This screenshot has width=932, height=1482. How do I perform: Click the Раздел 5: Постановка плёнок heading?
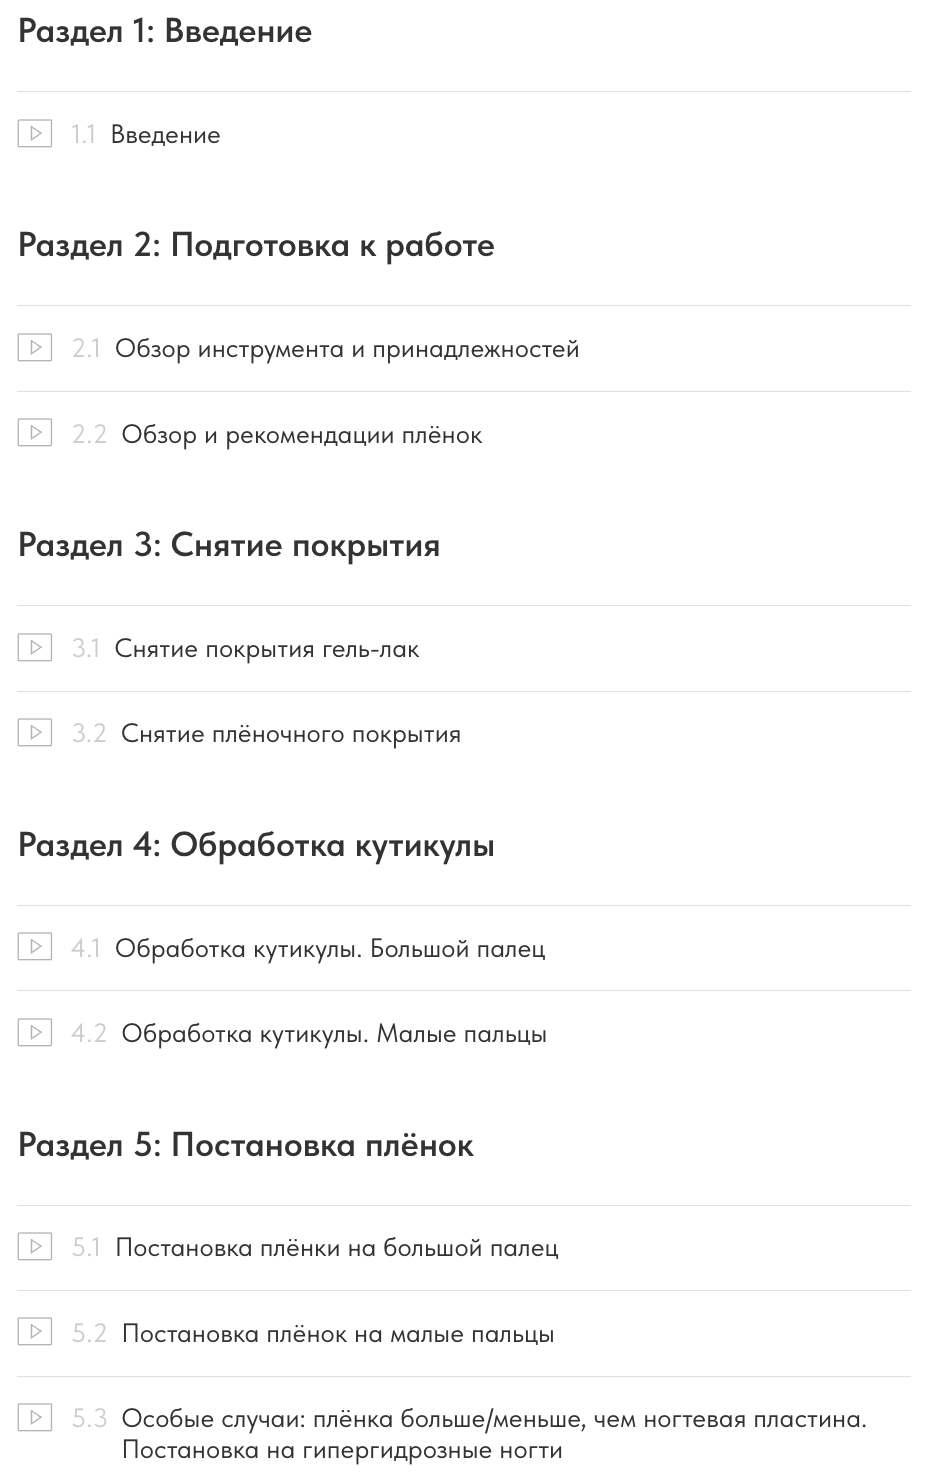click(x=246, y=1145)
